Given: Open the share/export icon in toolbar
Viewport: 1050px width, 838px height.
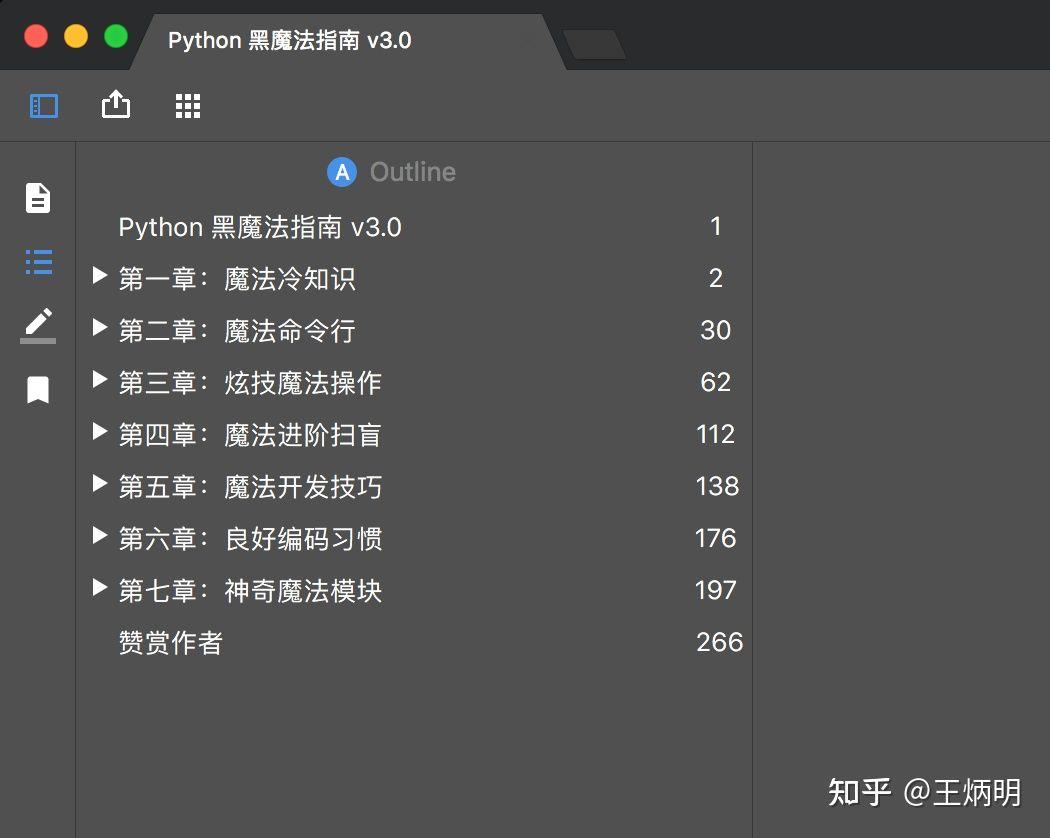Looking at the screenshot, I should click(x=116, y=105).
